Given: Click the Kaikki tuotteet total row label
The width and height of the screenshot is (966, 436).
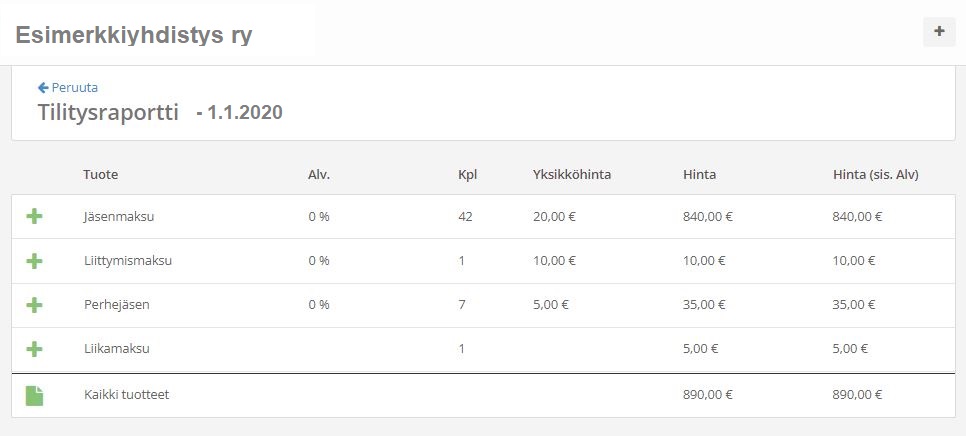Looking at the screenshot, I should tap(126, 395).
